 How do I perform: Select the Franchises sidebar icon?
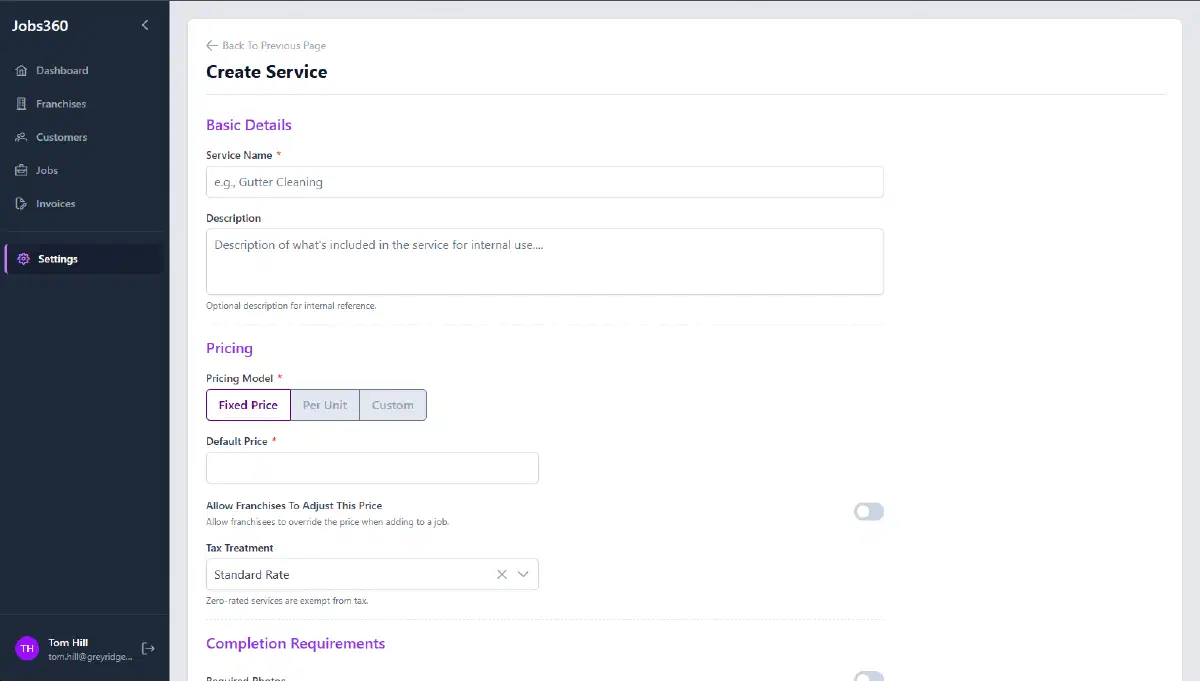pos(61,103)
